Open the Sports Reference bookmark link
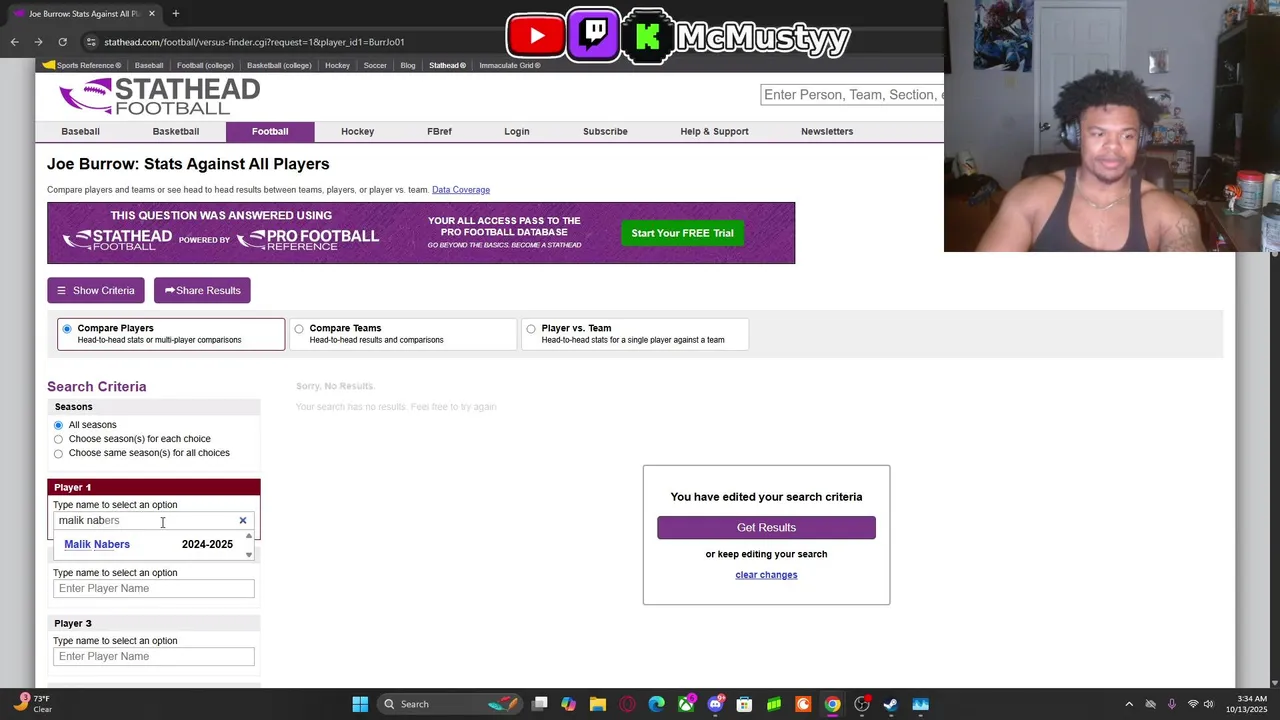The height and width of the screenshot is (720, 1280). (82, 65)
